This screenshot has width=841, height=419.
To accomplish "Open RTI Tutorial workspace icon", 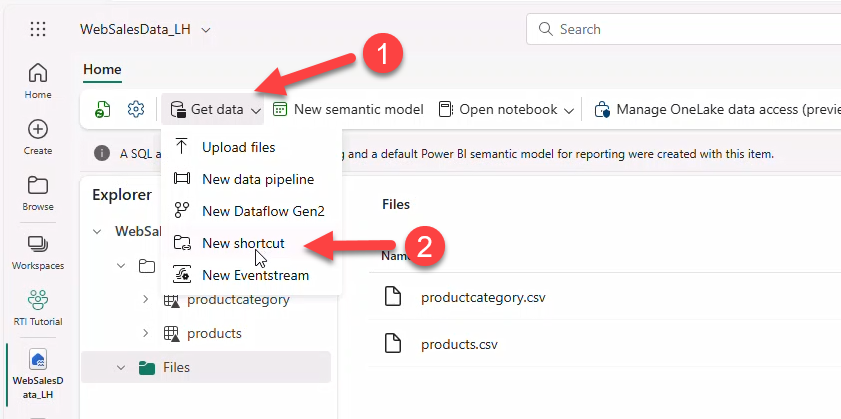I will [38, 307].
